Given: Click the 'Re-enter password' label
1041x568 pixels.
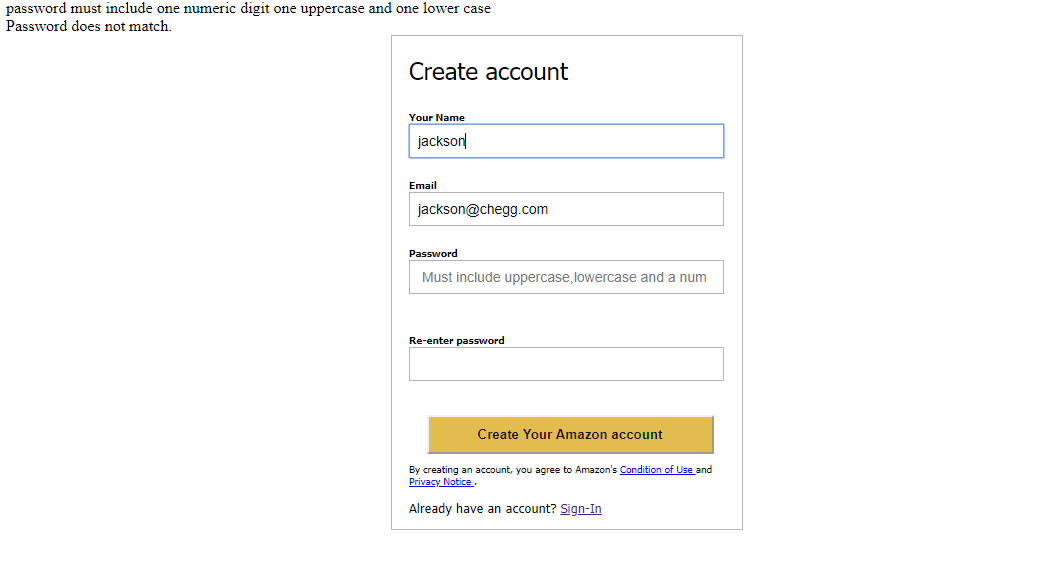Looking at the screenshot, I should pyautogui.click(x=457, y=340).
